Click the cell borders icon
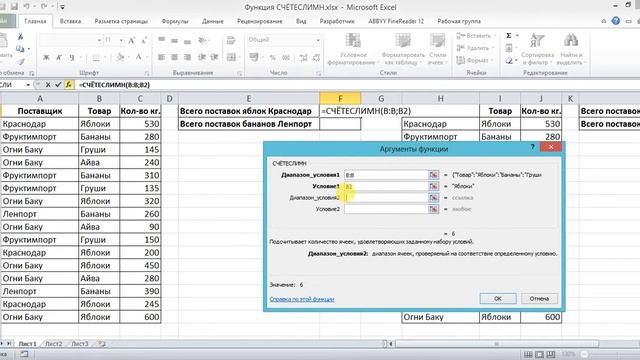Viewport: 640px width, 360px height. [x=96, y=58]
